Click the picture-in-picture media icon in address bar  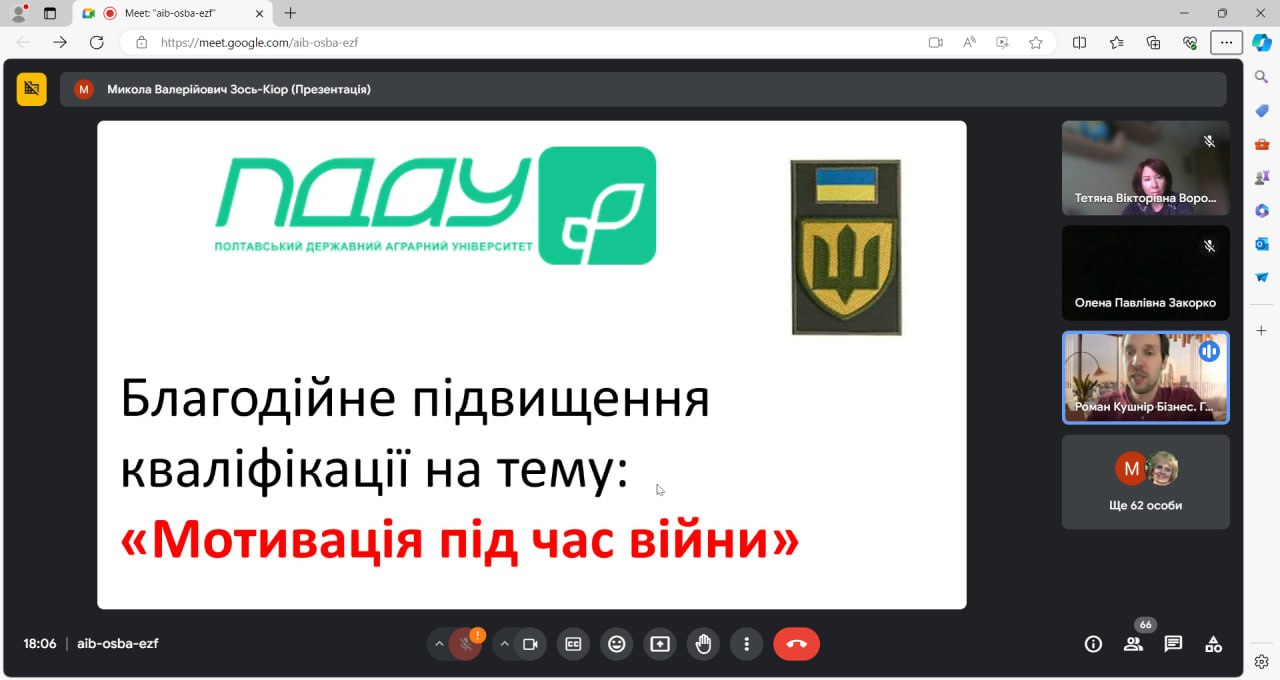coord(1002,42)
